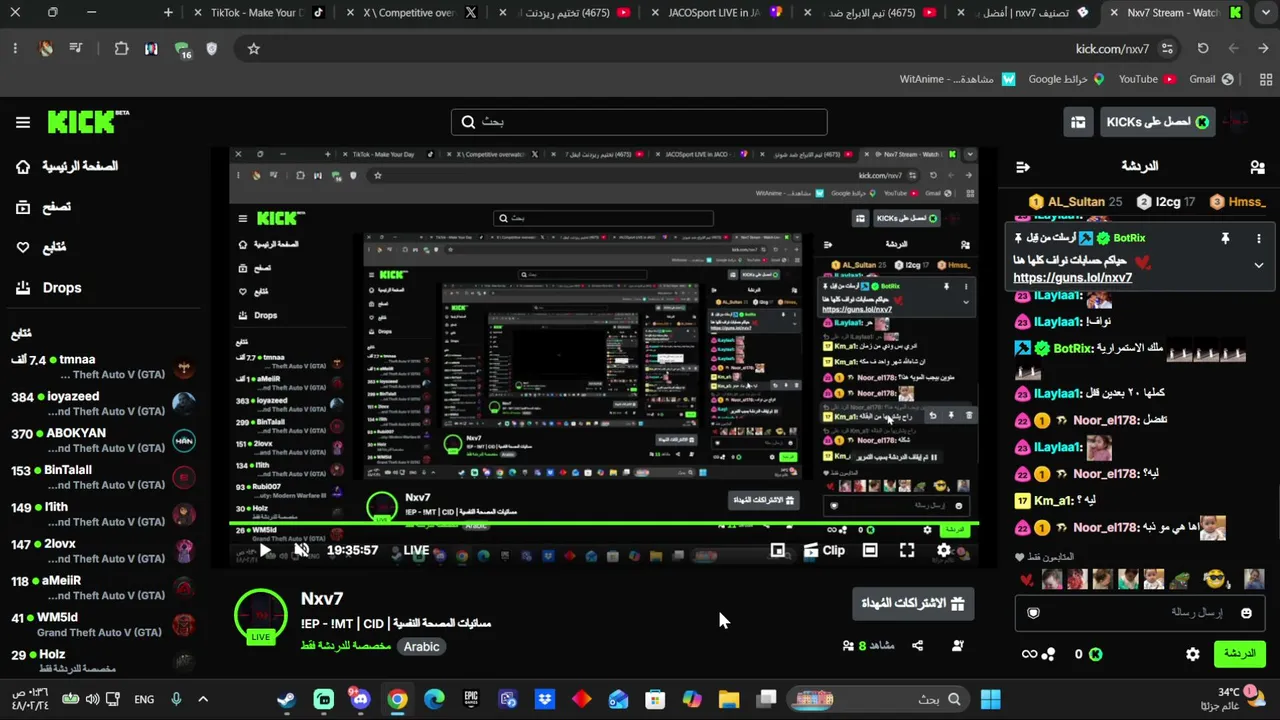
Task: Bookmark this page with star icon
Action: coord(254,48)
